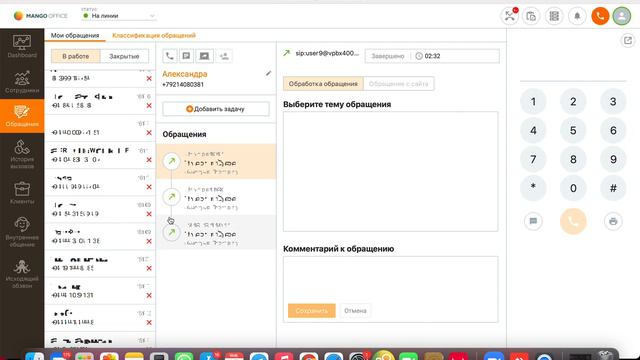Dial digit 7 on the keypad
Image resolution: width=640 pixels, height=360 pixels.
(533, 159)
